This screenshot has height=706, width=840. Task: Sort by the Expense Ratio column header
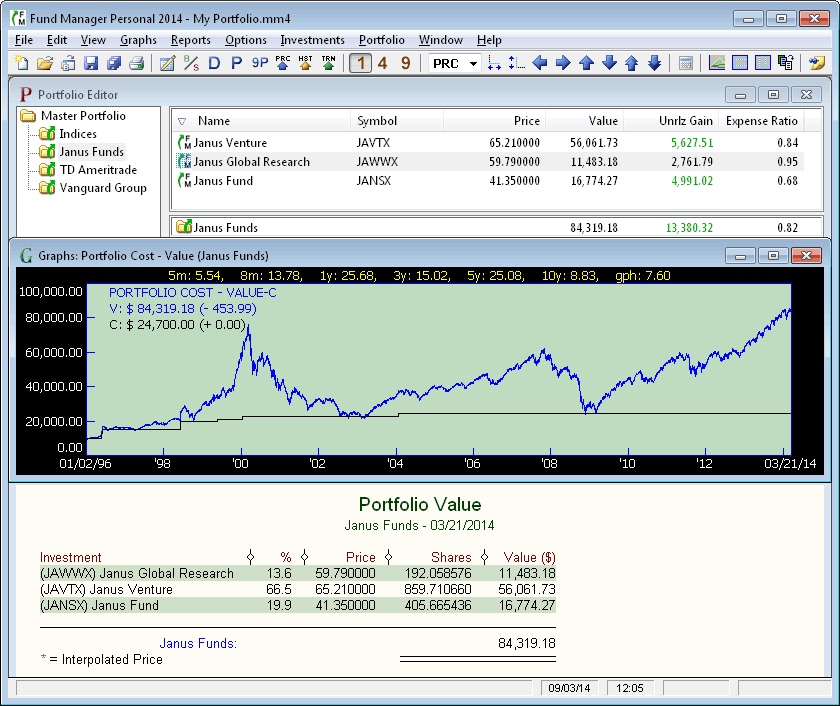coord(761,121)
